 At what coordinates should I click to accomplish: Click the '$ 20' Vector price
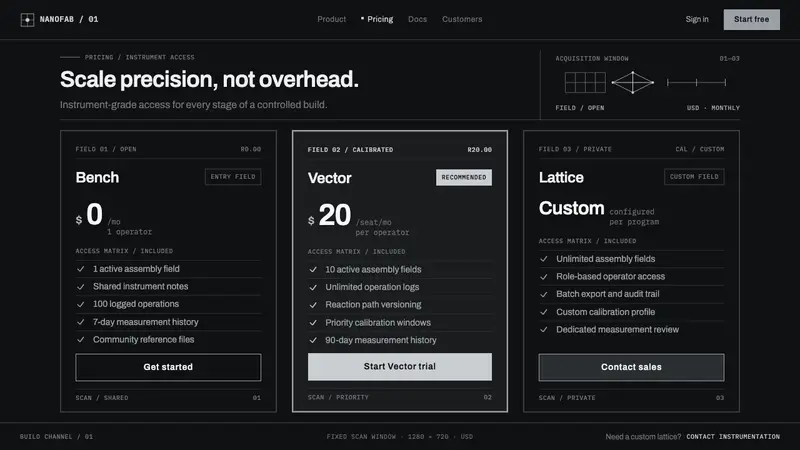coord(330,215)
